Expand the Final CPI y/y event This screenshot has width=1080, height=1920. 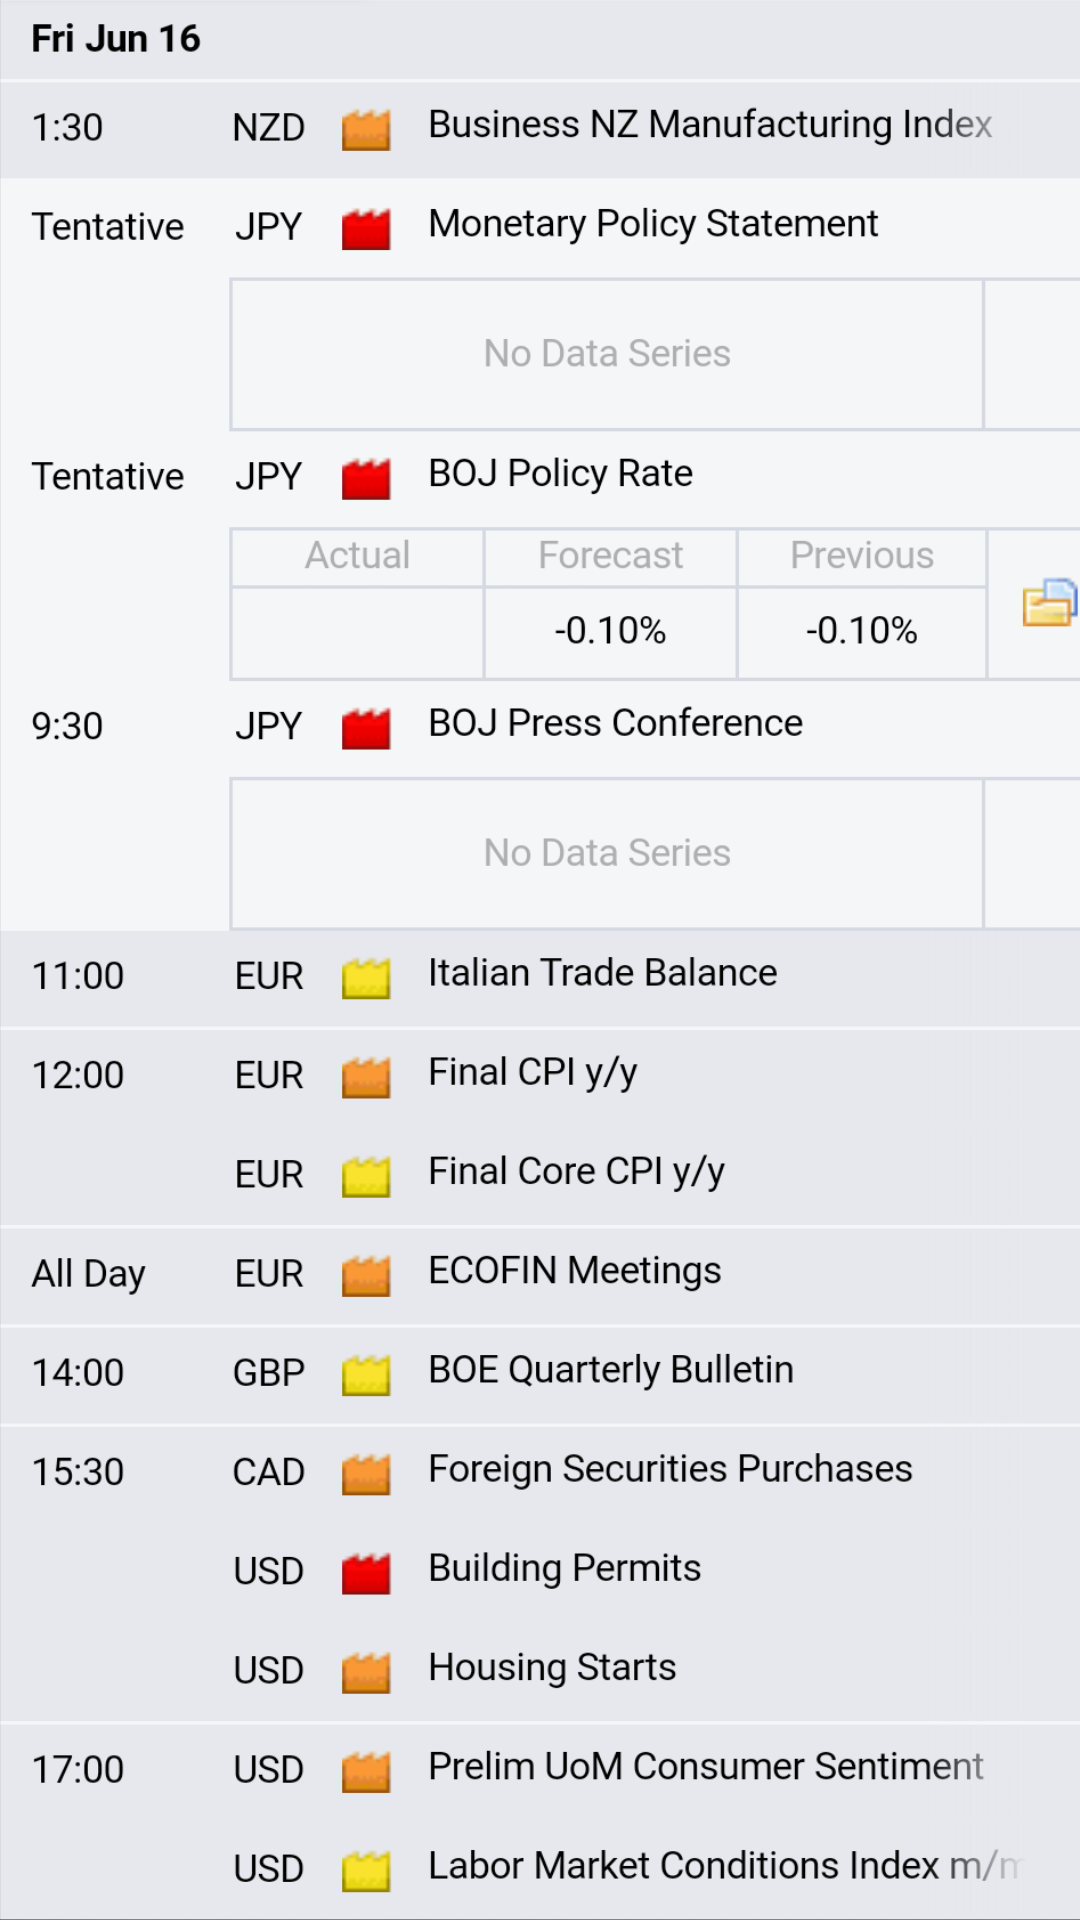tap(540, 1075)
